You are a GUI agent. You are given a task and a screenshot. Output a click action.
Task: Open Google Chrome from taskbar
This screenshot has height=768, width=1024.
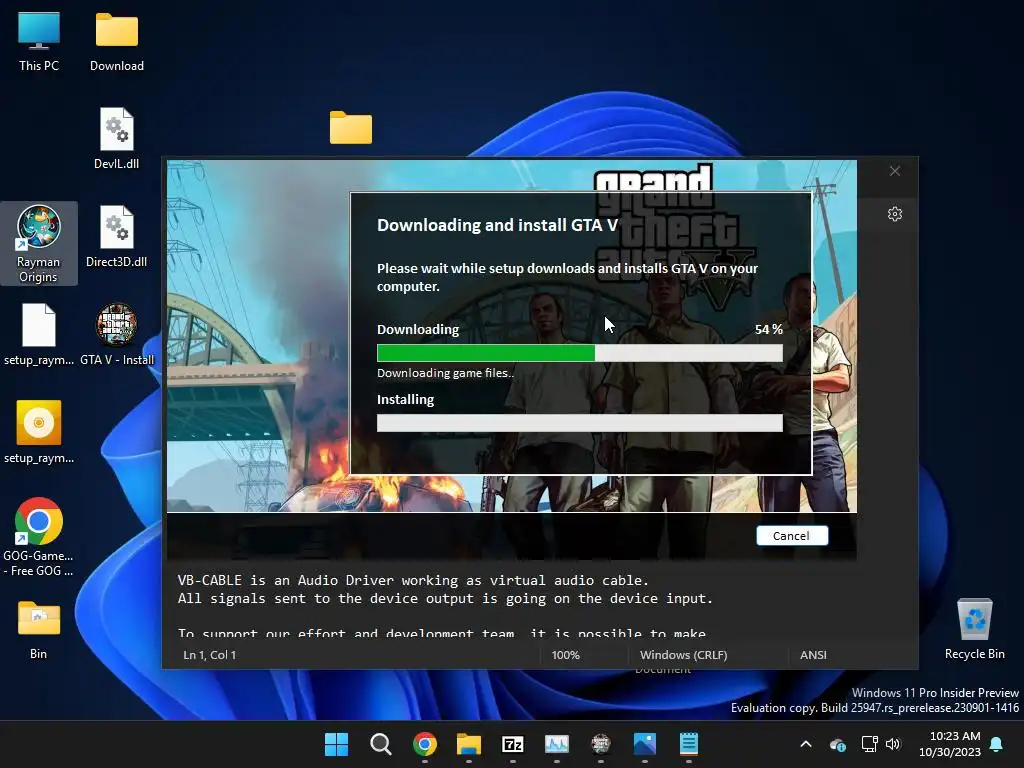424,744
